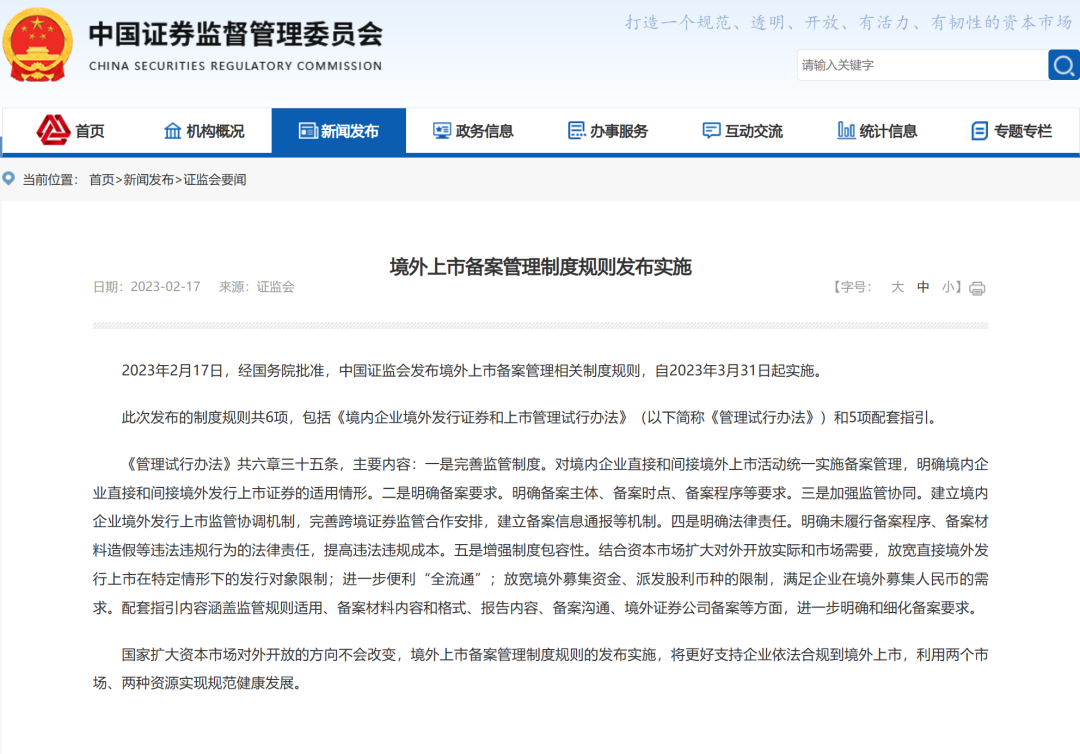Open the 政务信息 navigation tab

[473, 131]
